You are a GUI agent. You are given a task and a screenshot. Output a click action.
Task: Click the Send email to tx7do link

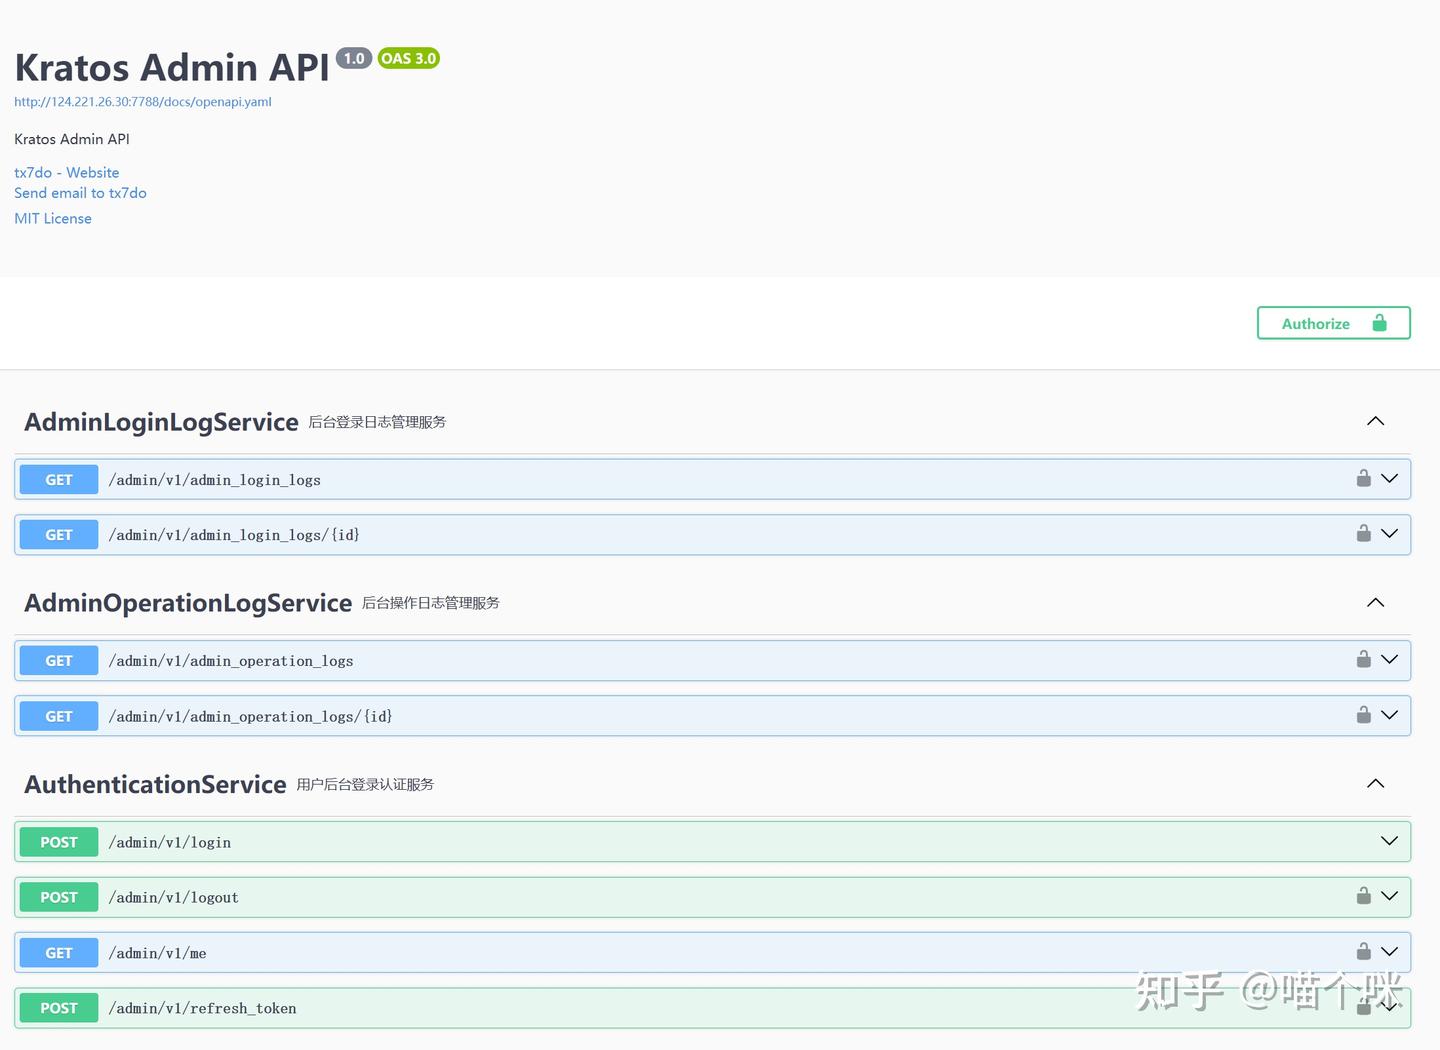(80, 192)
